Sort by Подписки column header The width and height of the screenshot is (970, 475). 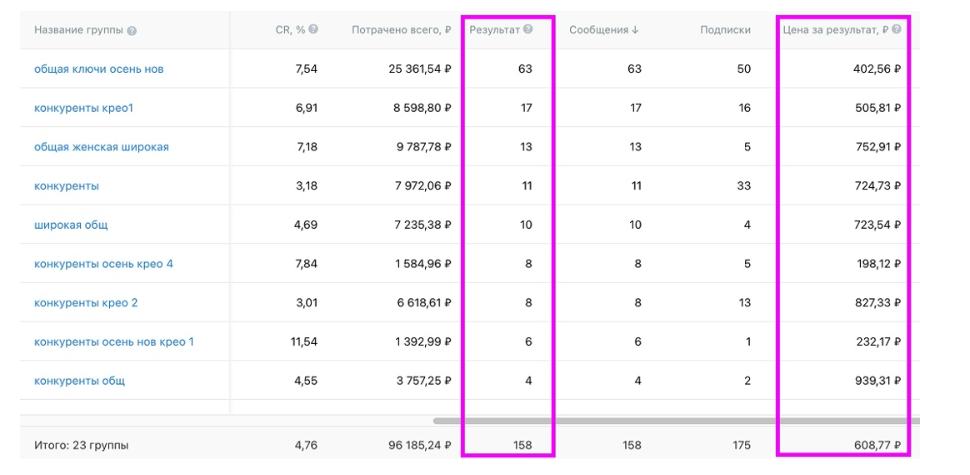point(726,30)
